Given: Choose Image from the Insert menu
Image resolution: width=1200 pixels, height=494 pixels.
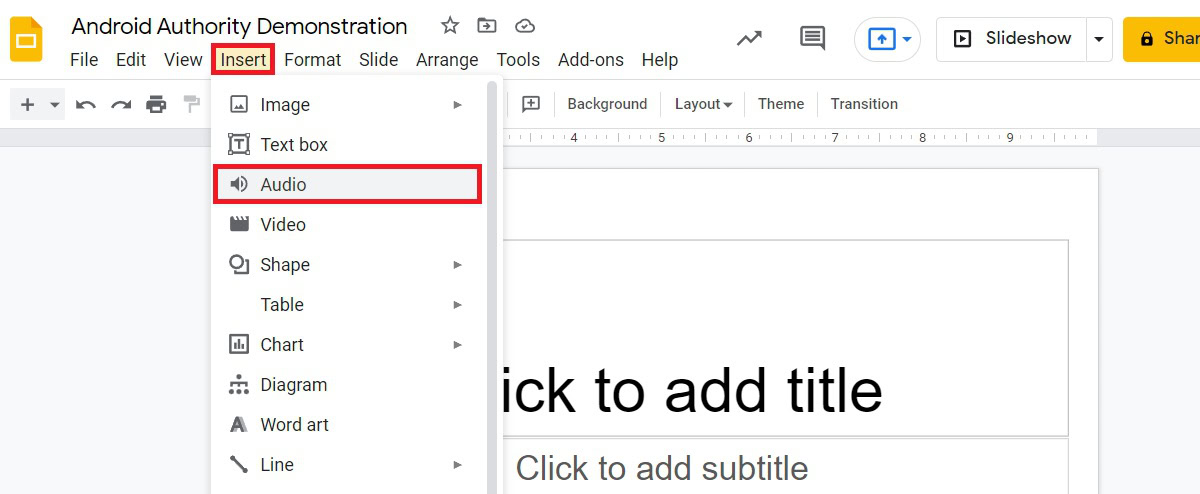Looking at the screenshot, I should [348, 104].
